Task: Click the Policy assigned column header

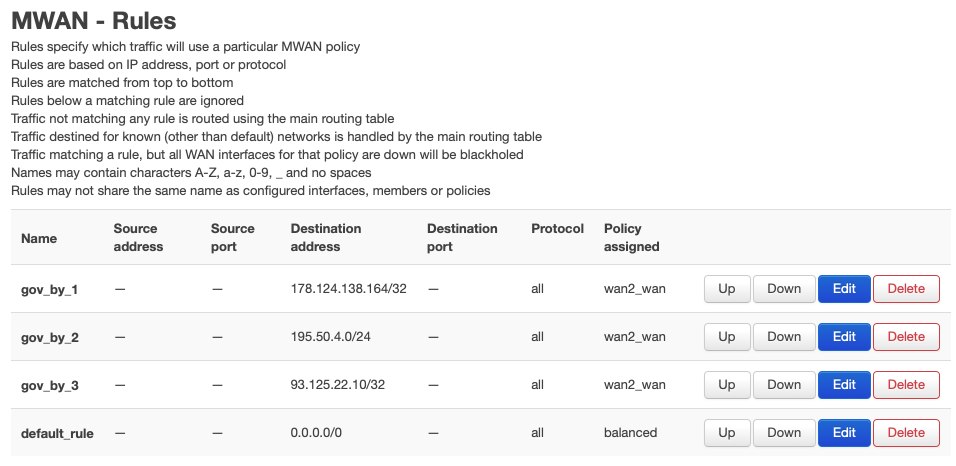Action: coord(632,237)
